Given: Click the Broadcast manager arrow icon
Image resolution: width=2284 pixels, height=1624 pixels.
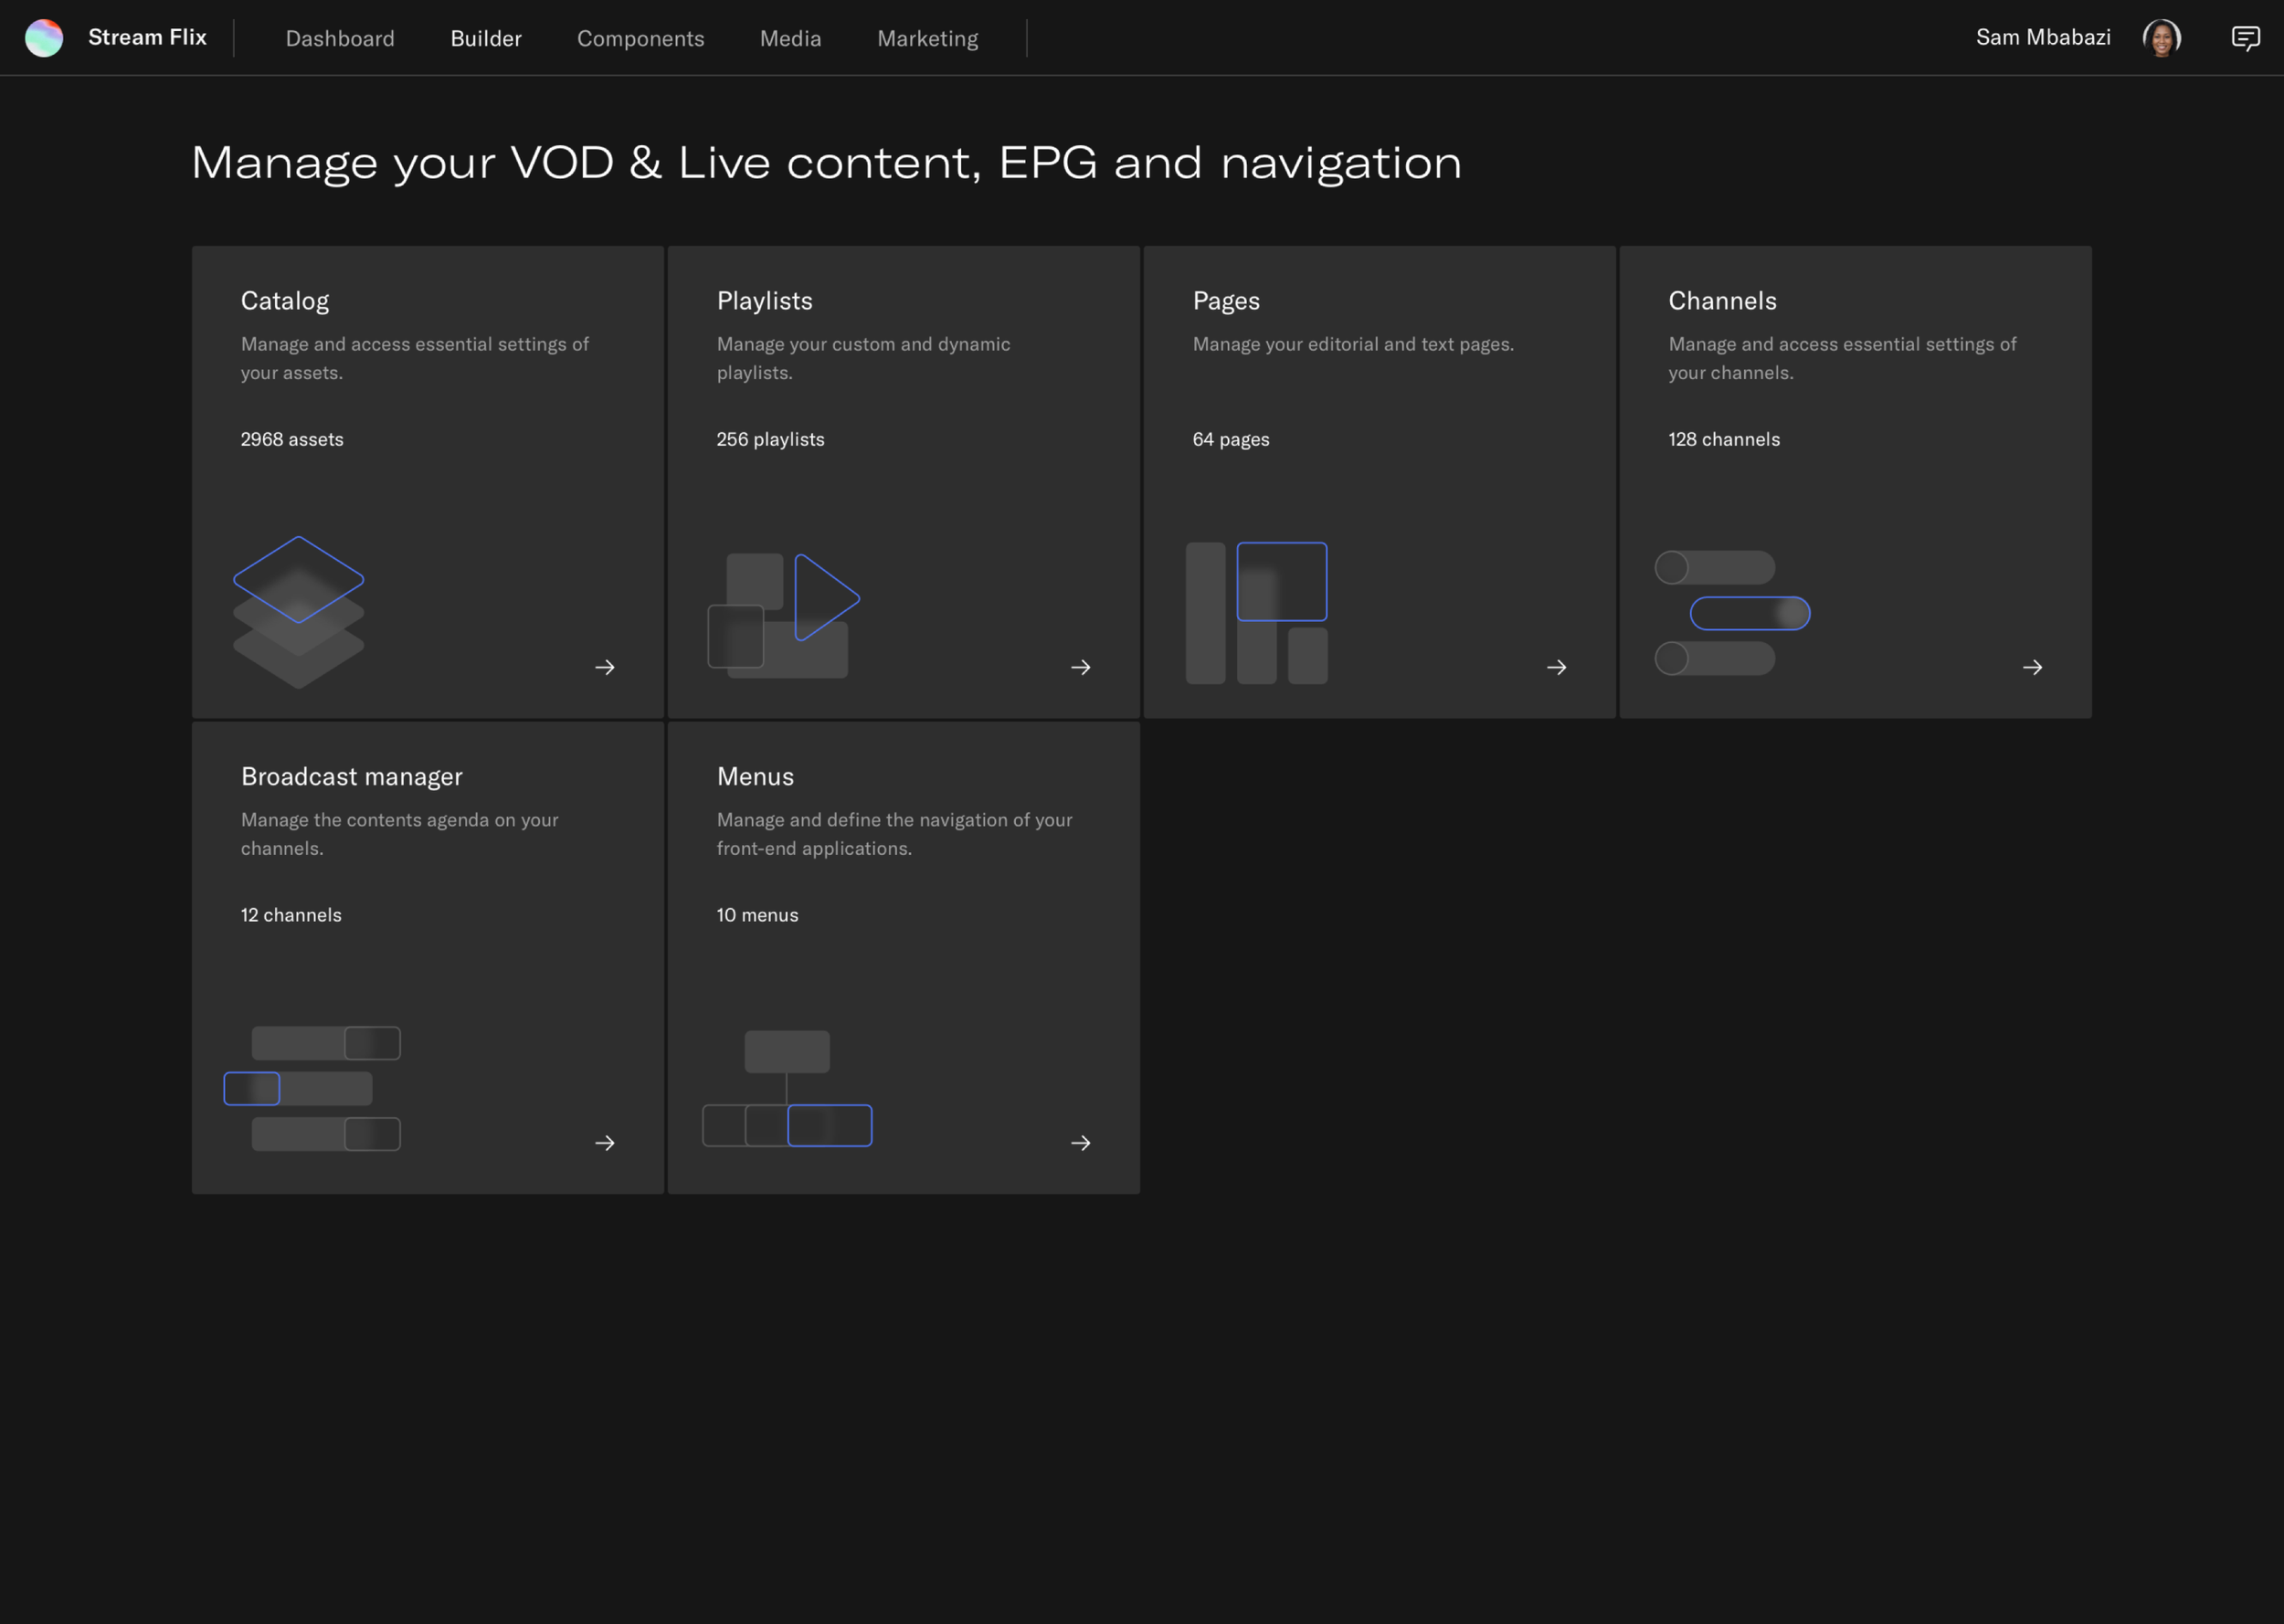Looking at the screenshot, I should pos(605,1143).
